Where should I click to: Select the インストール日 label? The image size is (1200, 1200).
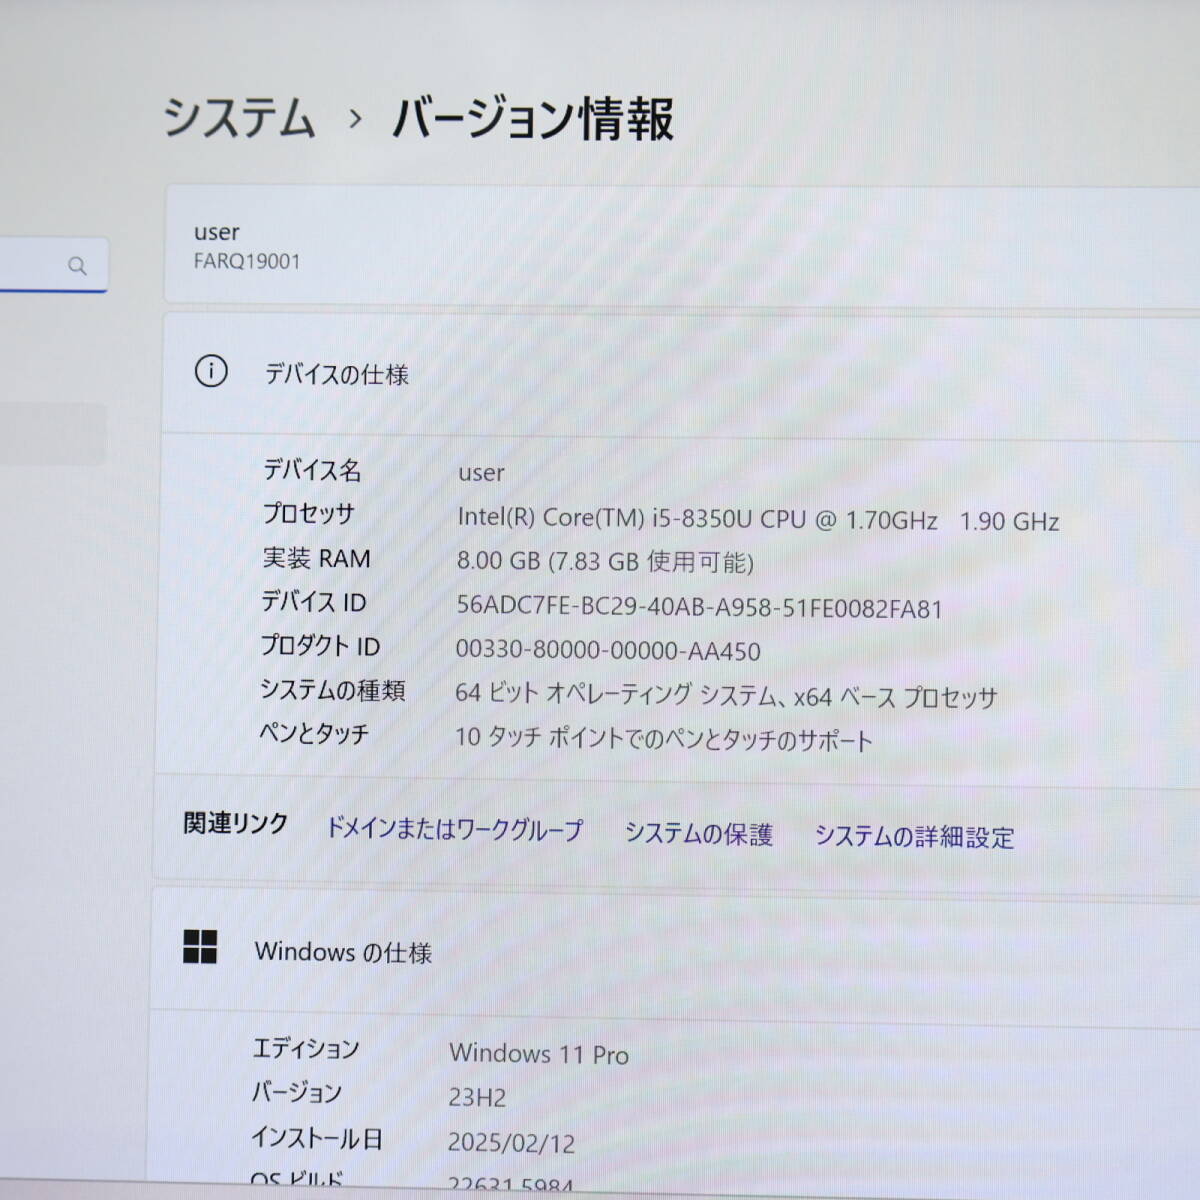pos(316,1138)
